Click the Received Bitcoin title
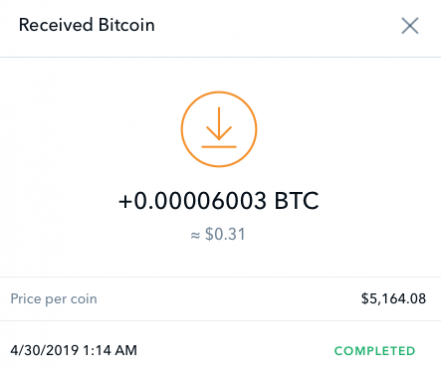 87,25
